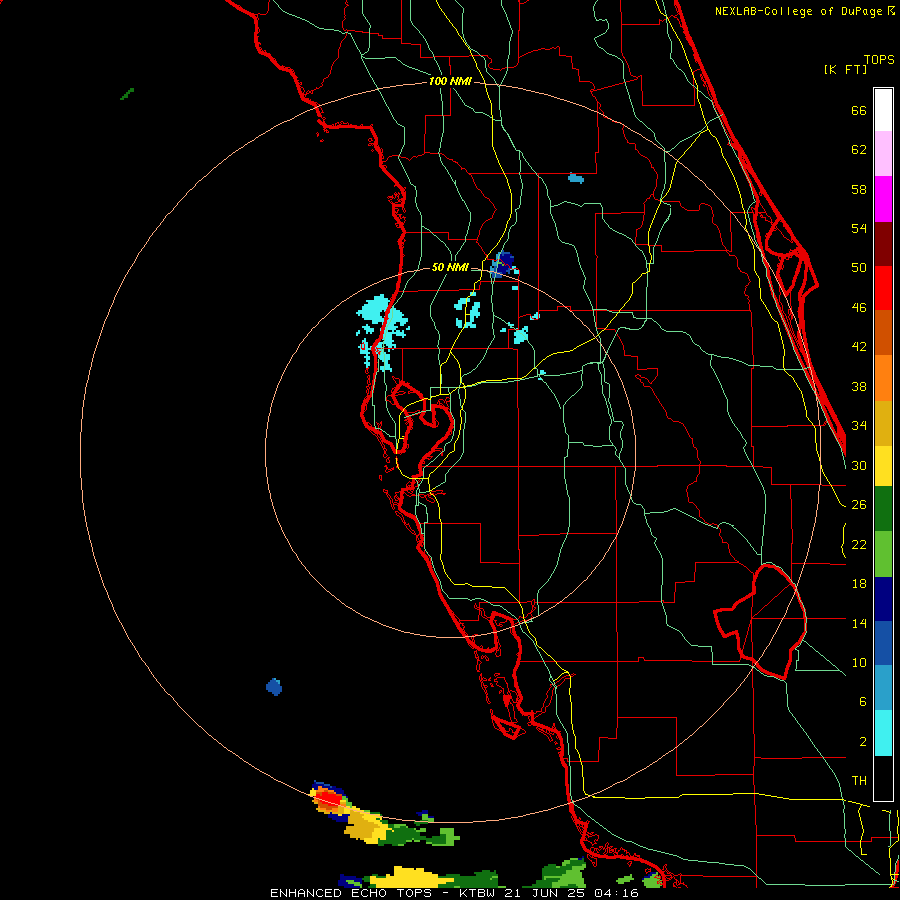Image resolution: width=900 pixels, height=900 pixels.
Task: Click the white swatch in the tops legend
Action: [x=883, y=110]
